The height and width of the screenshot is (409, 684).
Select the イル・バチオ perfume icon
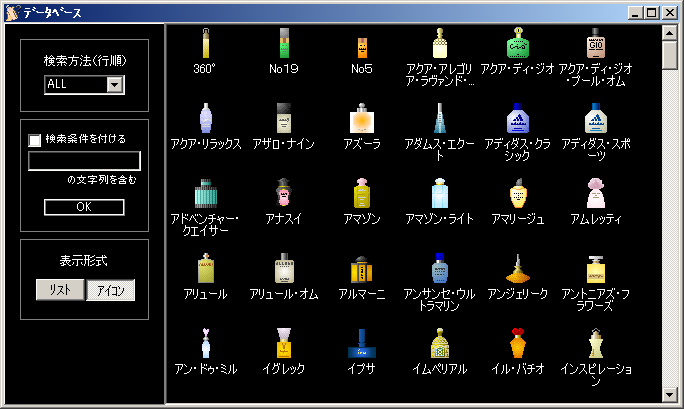point(518,344)
